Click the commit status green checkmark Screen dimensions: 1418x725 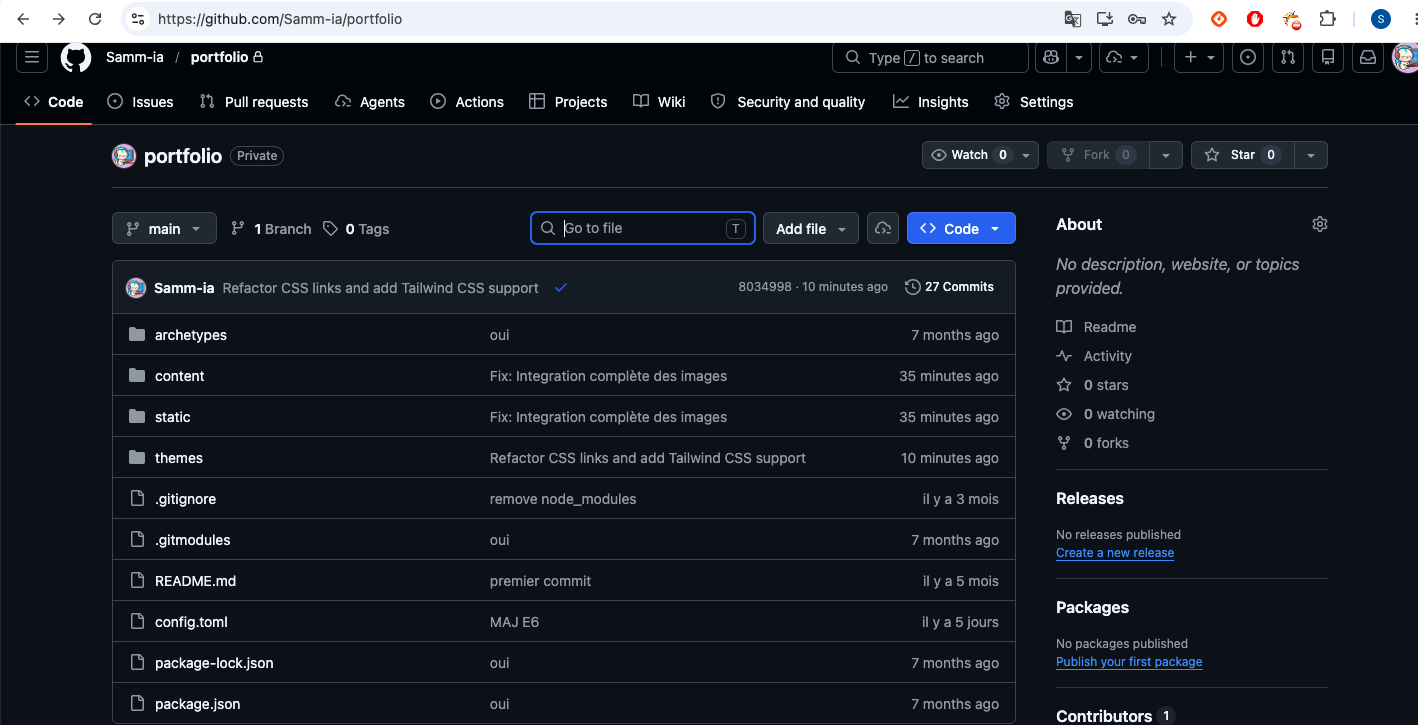coord(561,288)
